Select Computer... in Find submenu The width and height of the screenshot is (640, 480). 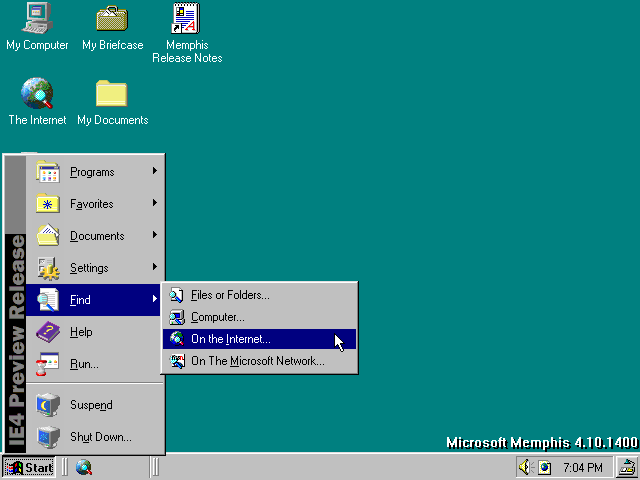(x=260, y=317)
